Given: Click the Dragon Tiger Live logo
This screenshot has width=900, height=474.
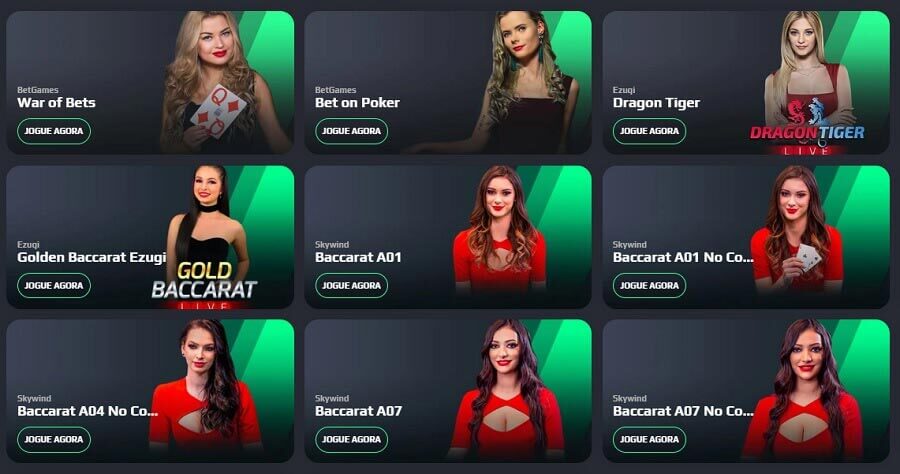Looking at the screenshot, I should tap(807, 127).
